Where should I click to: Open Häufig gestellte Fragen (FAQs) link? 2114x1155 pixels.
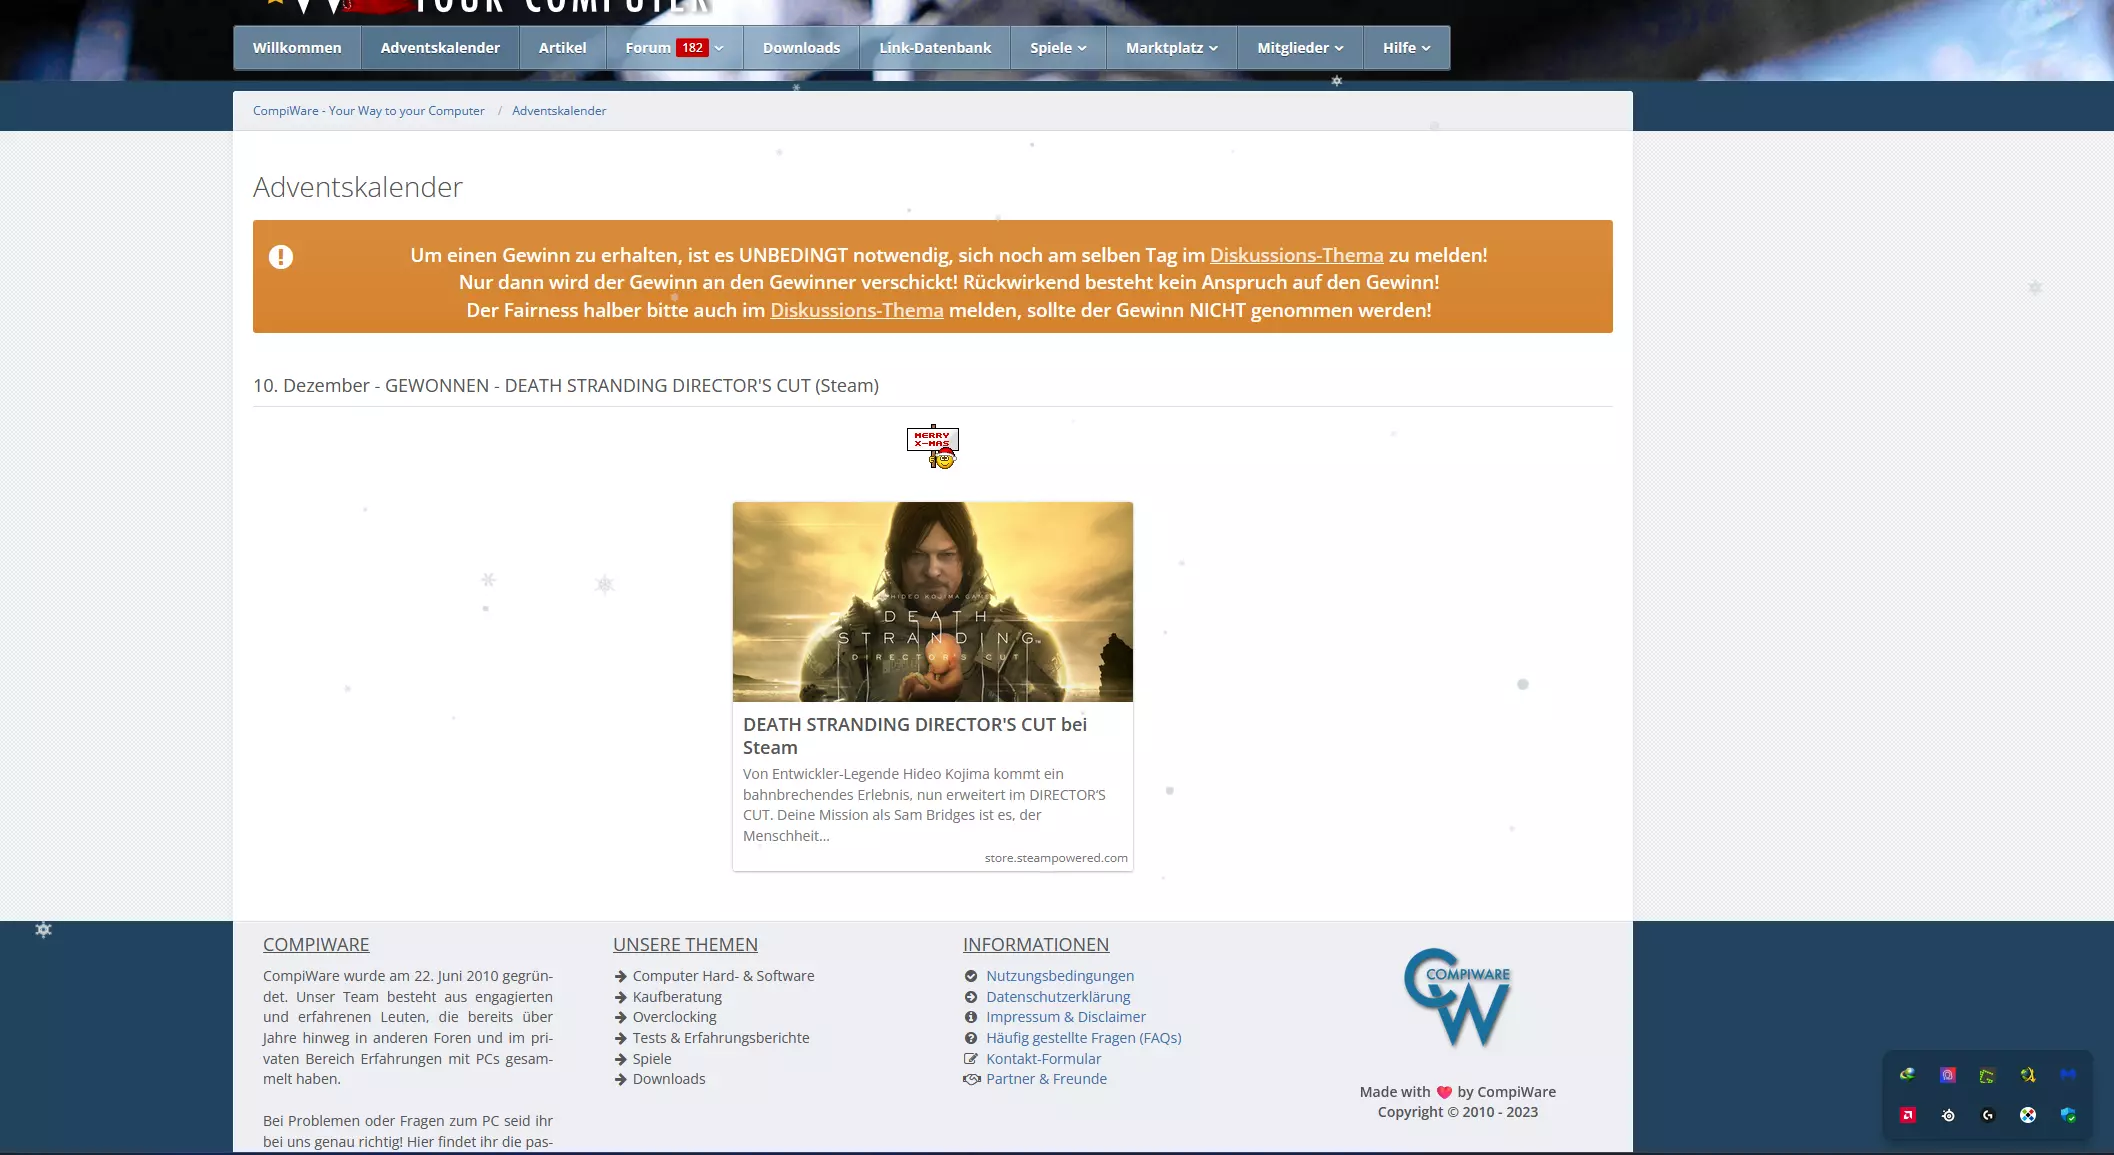click(1084, 1038)
